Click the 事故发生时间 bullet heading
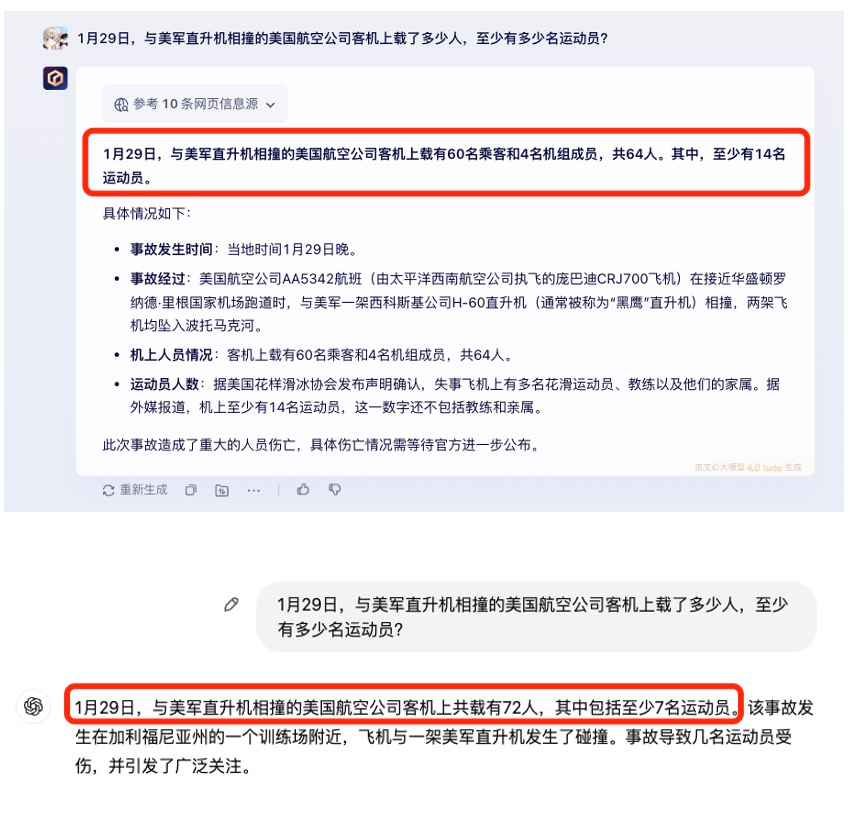Screen dimensions: 850x822 click(171, 249)
